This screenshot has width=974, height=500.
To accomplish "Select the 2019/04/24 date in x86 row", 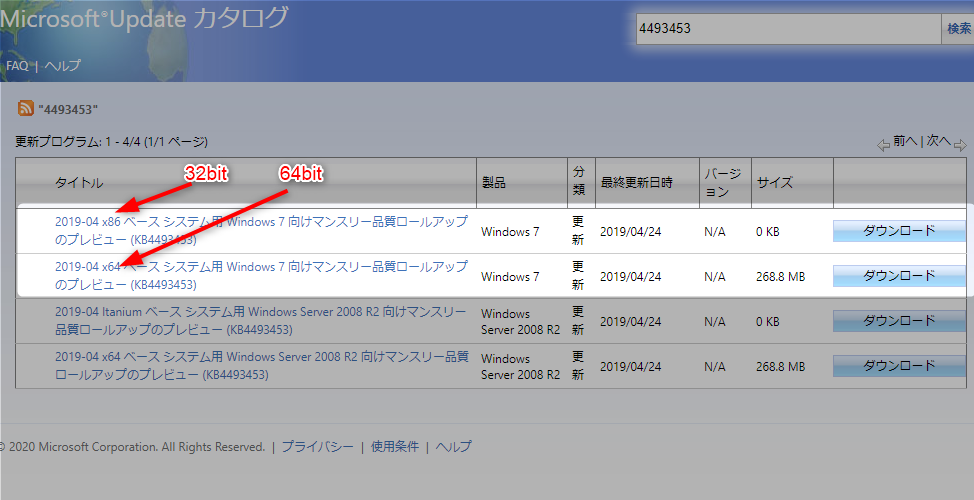I will pyautogui.click(x=630, y=232).
